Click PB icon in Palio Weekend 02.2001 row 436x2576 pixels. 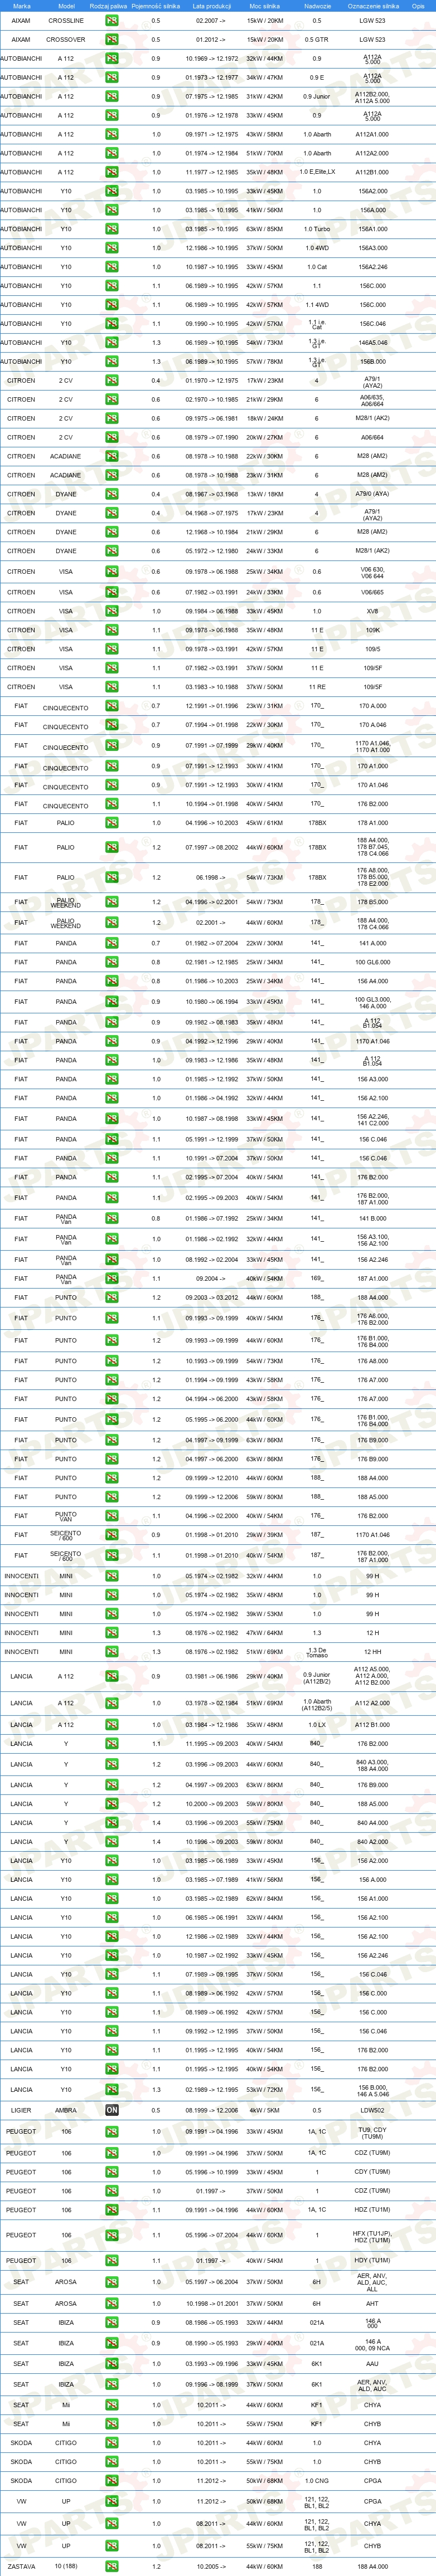point(112,923)
